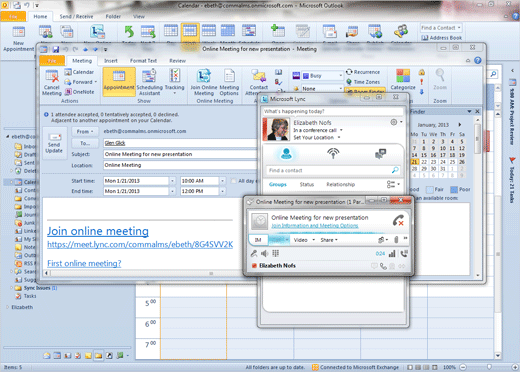Switch to the Format Text tab
Screen dimensions: 520x372
click(x=143, y=61)
